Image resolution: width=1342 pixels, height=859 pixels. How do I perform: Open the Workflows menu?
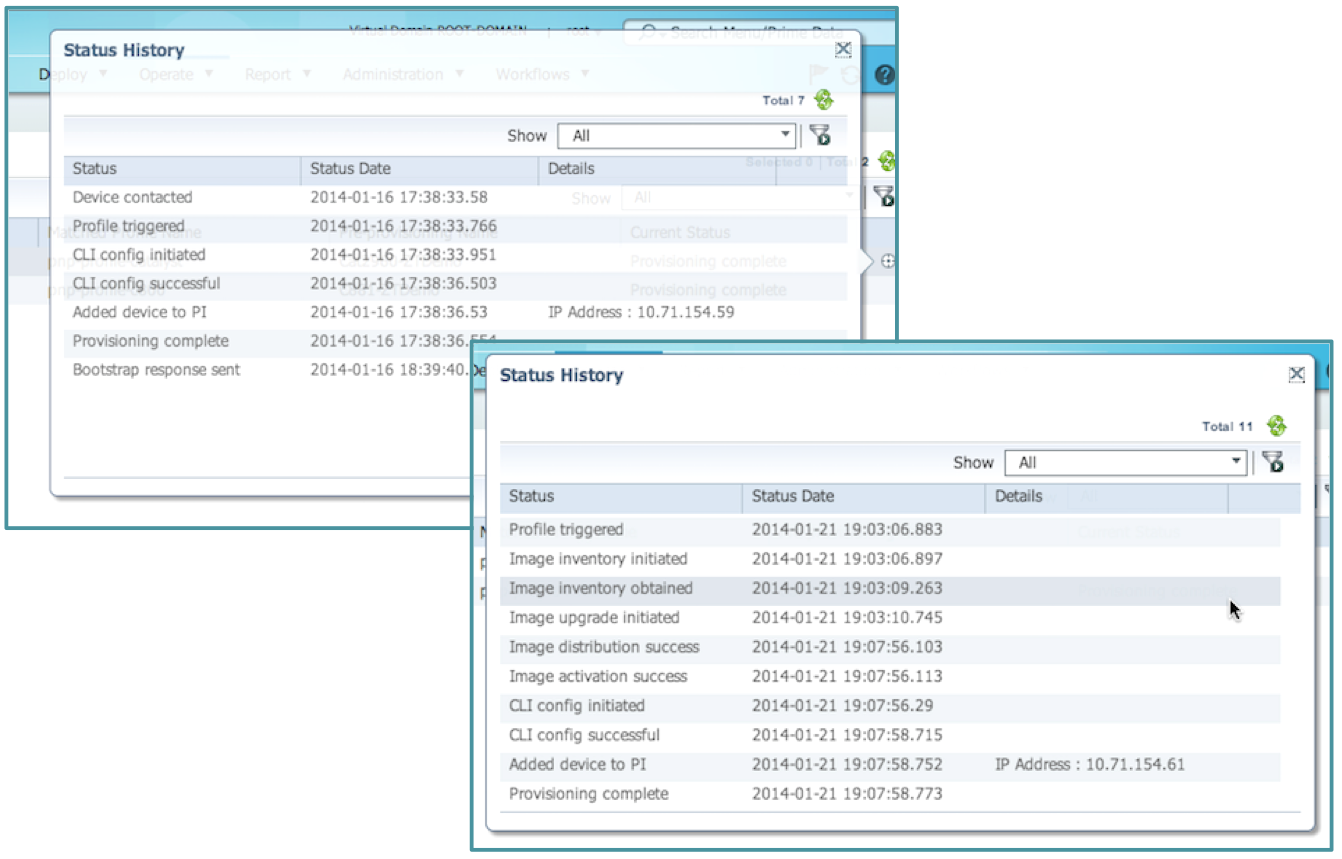(x=542, y=74)
